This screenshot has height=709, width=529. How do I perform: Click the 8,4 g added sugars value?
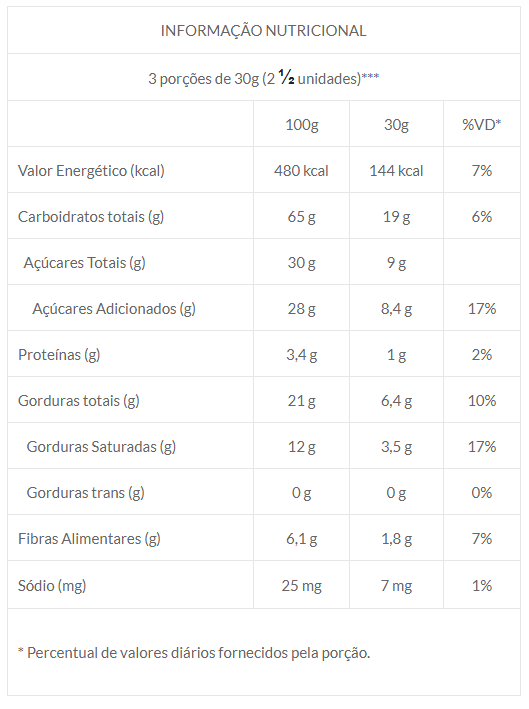[x=397, y=309]
